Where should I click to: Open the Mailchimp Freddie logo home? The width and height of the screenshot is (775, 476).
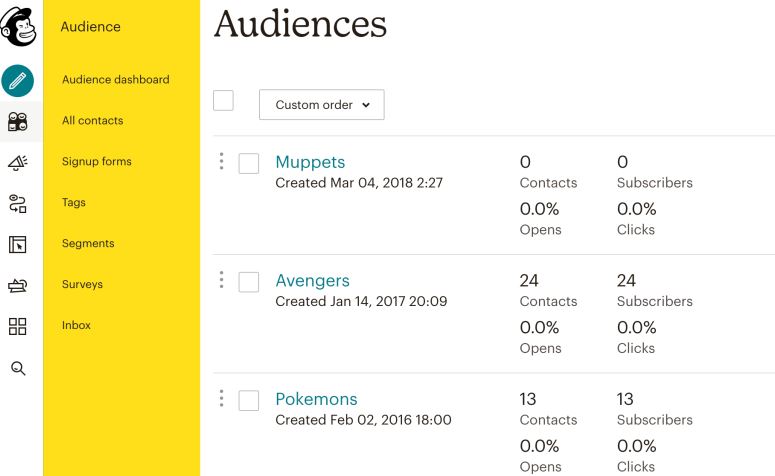click(x=18, y=27)
